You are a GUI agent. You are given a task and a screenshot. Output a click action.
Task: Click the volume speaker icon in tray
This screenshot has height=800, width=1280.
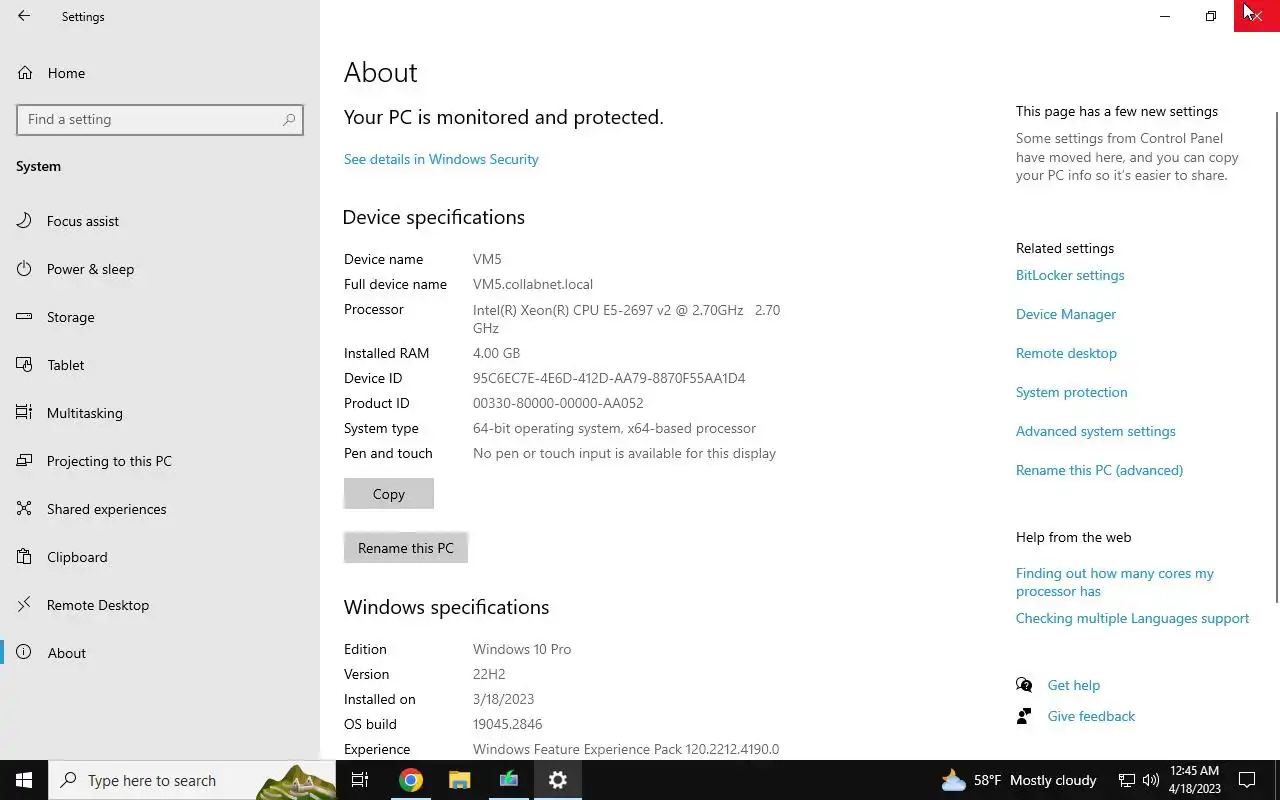[1151, 780]
